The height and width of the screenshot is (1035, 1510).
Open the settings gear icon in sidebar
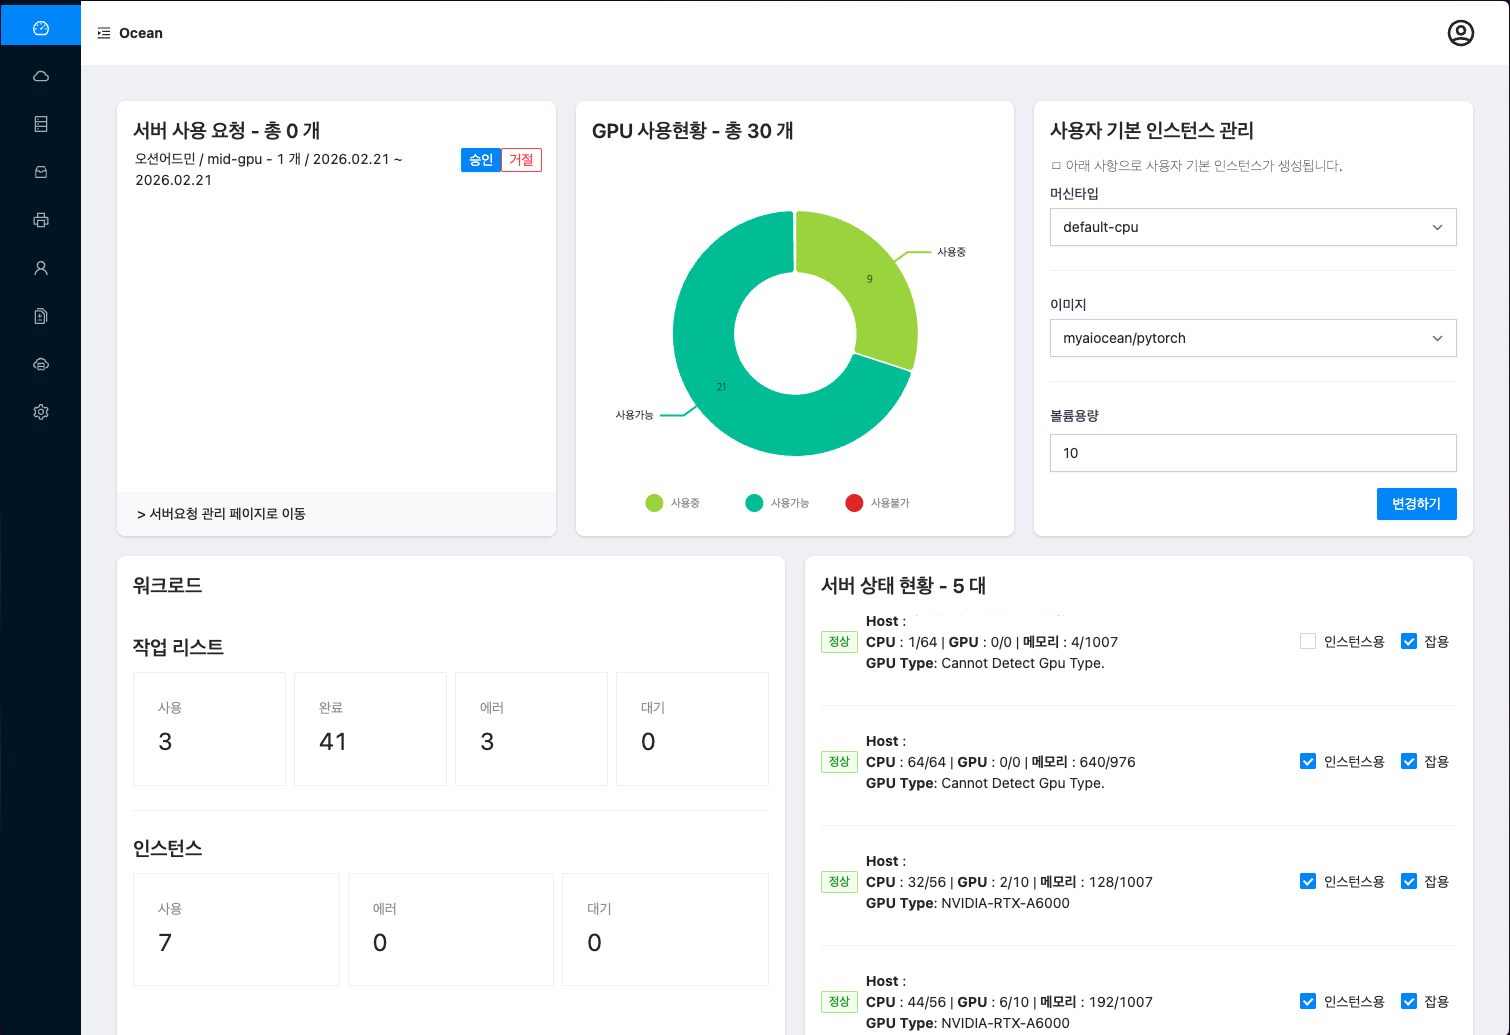click(41, 412)
